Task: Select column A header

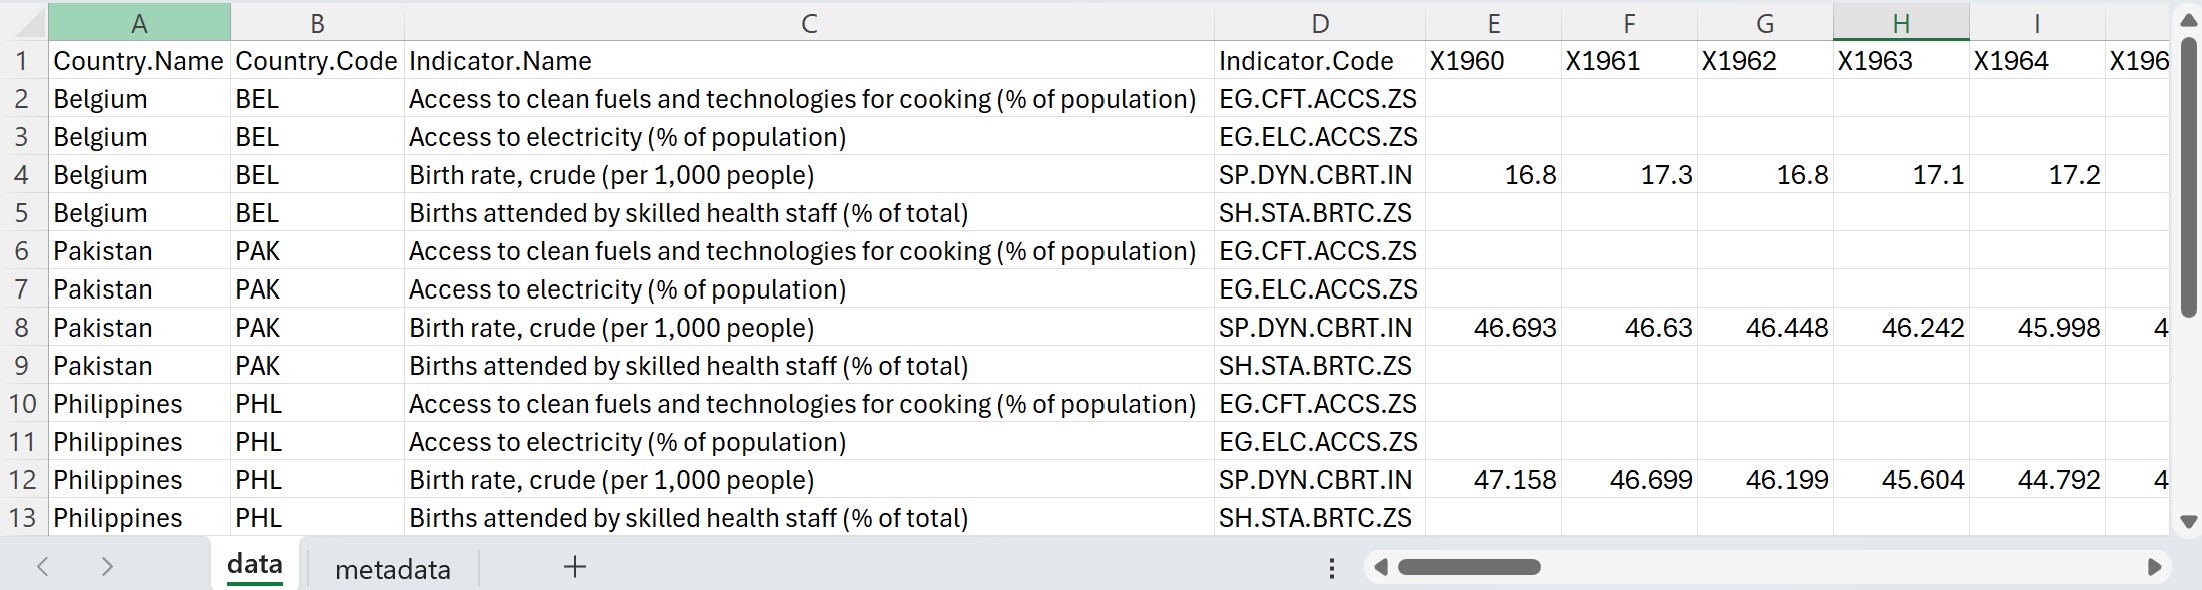Action: pos(139,23)
